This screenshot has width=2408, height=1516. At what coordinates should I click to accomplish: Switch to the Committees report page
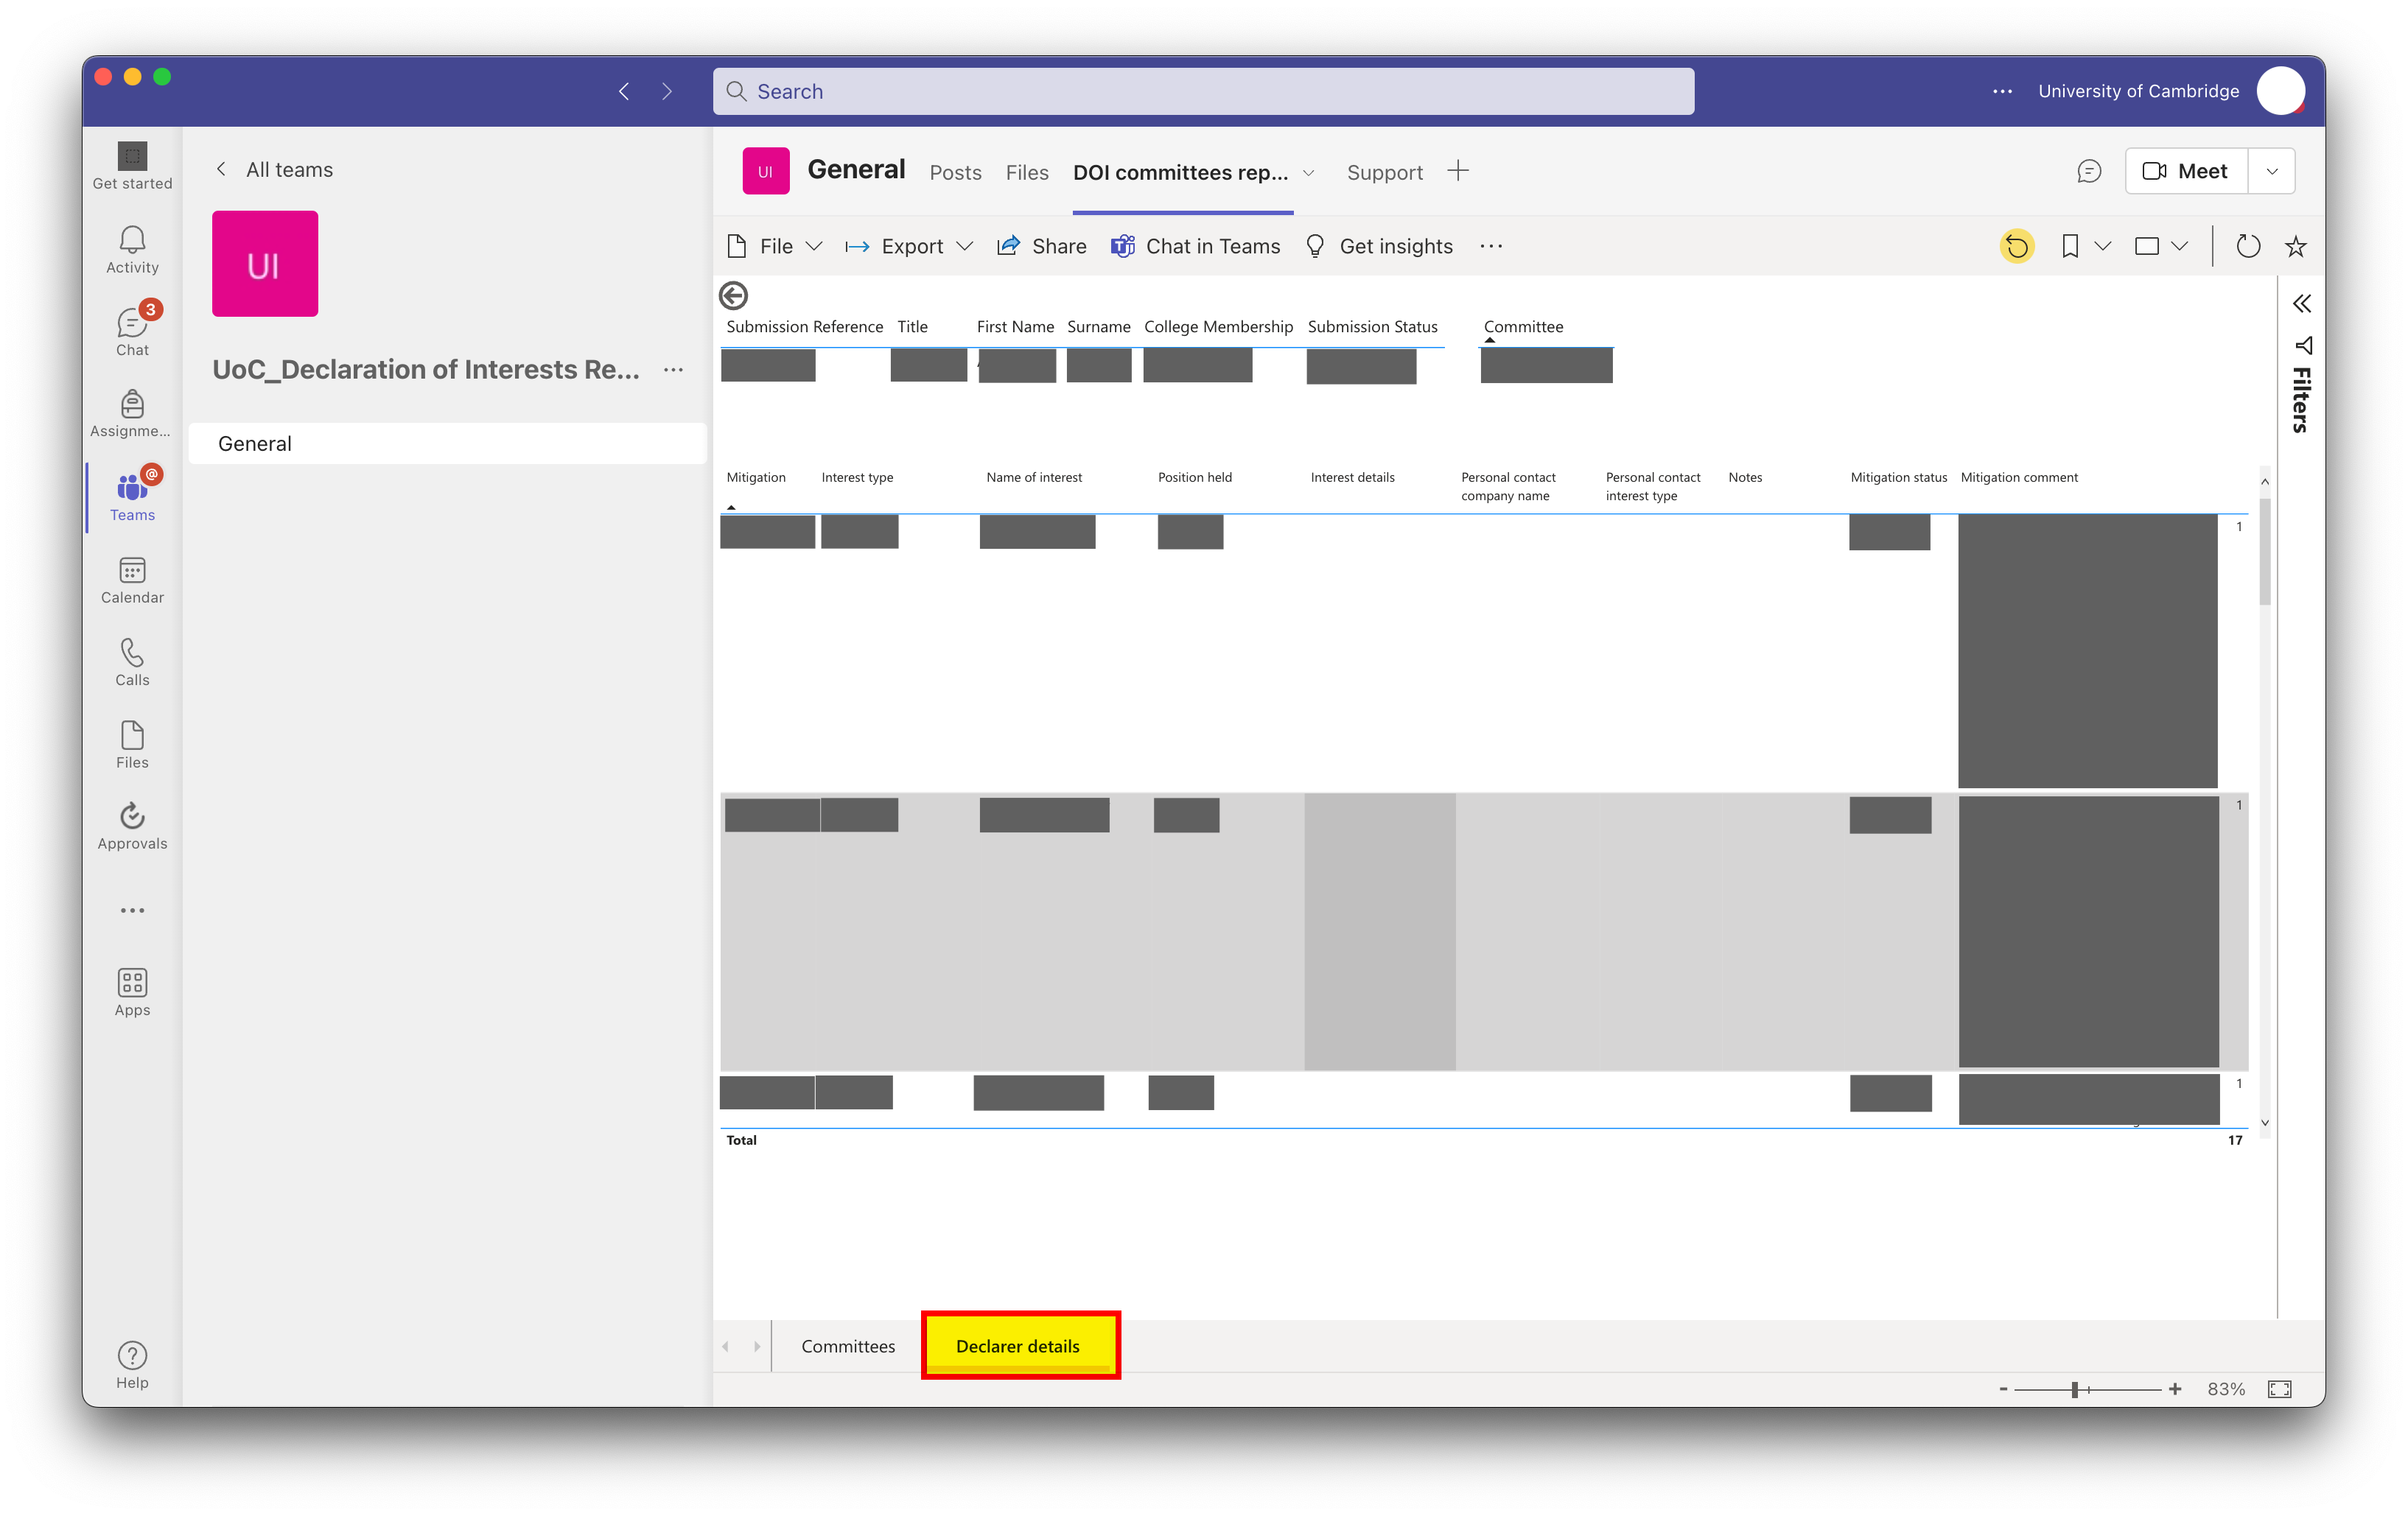point(848,1347)
